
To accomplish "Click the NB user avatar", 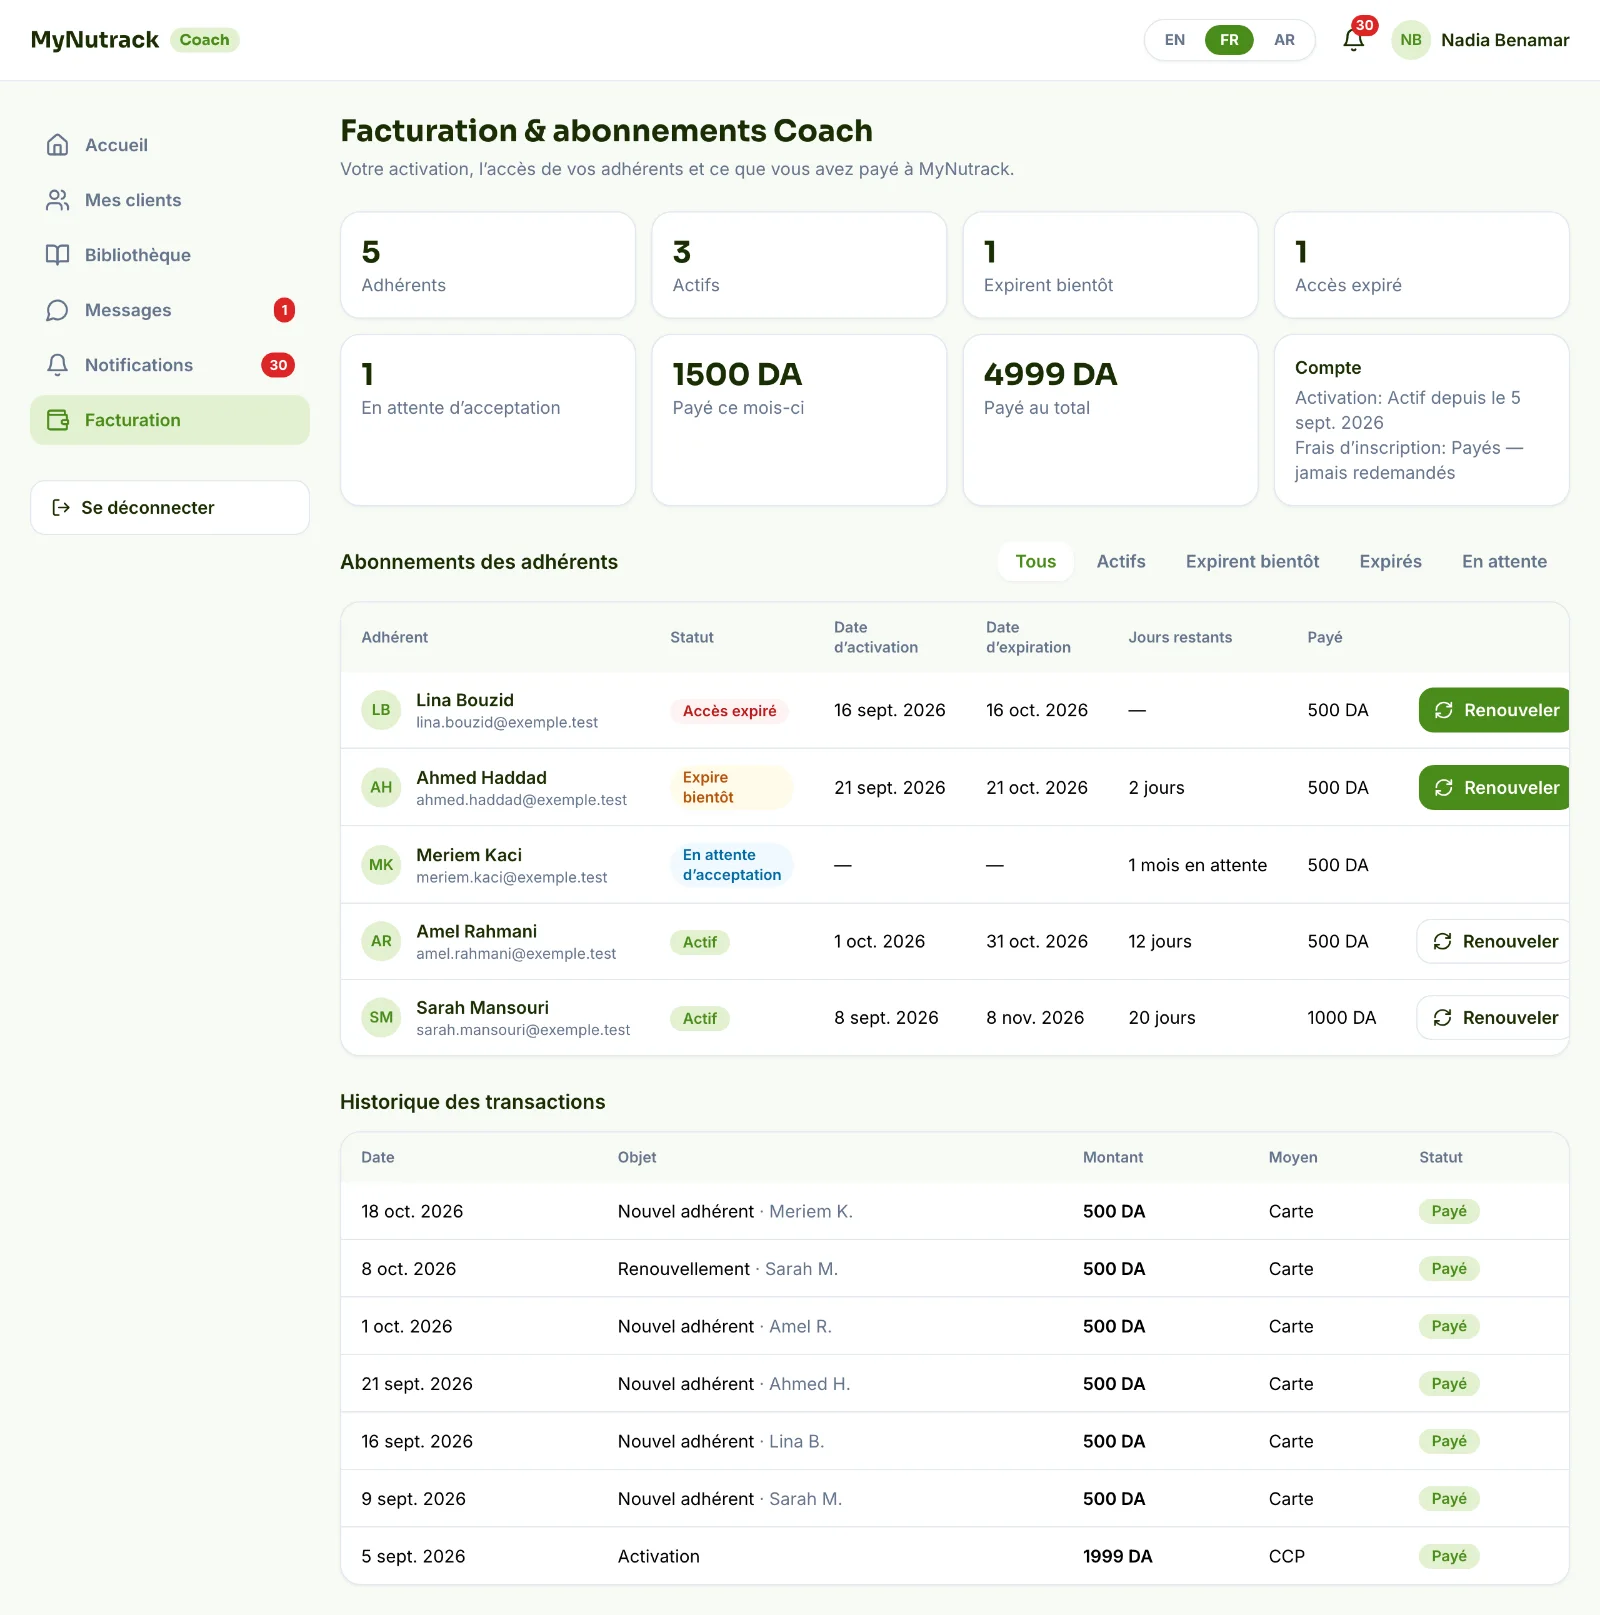I will coord(1411,40).
